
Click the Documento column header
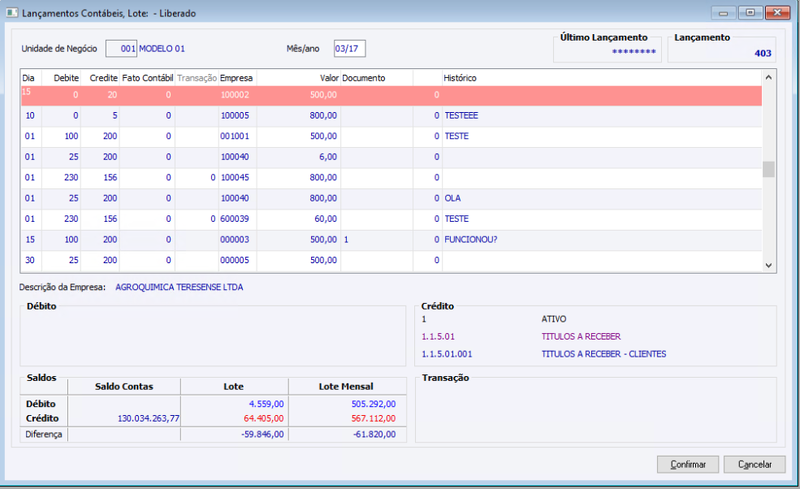coord(364,78)
